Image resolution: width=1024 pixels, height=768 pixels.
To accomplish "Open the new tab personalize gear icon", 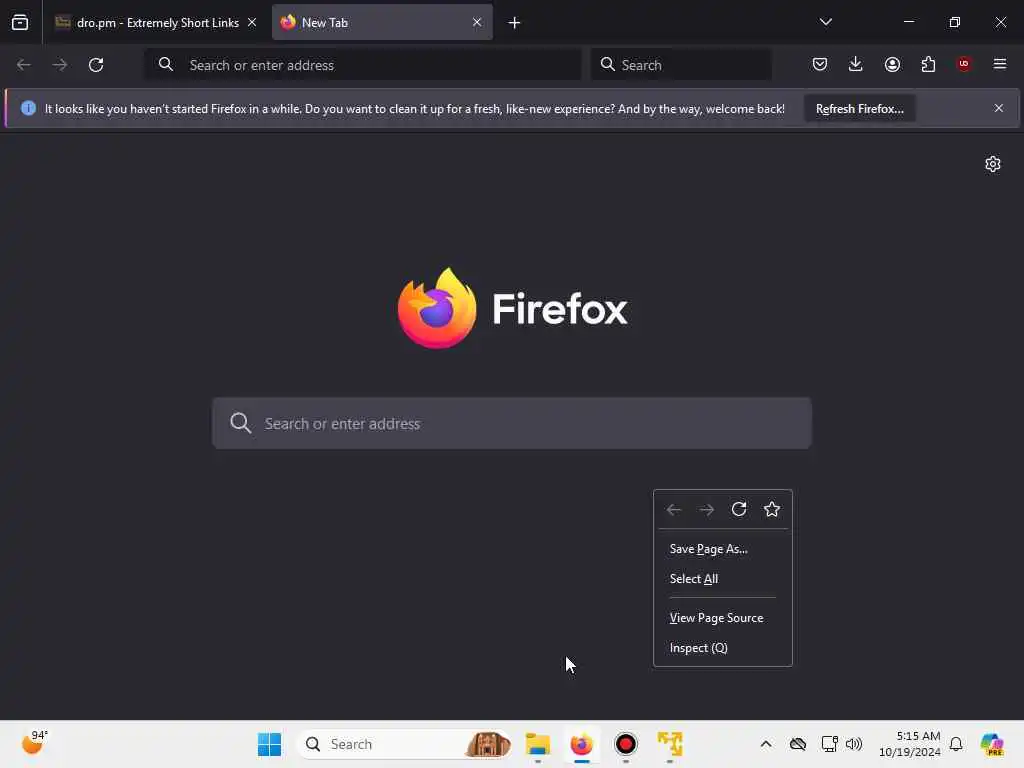I will coord(993,164).
